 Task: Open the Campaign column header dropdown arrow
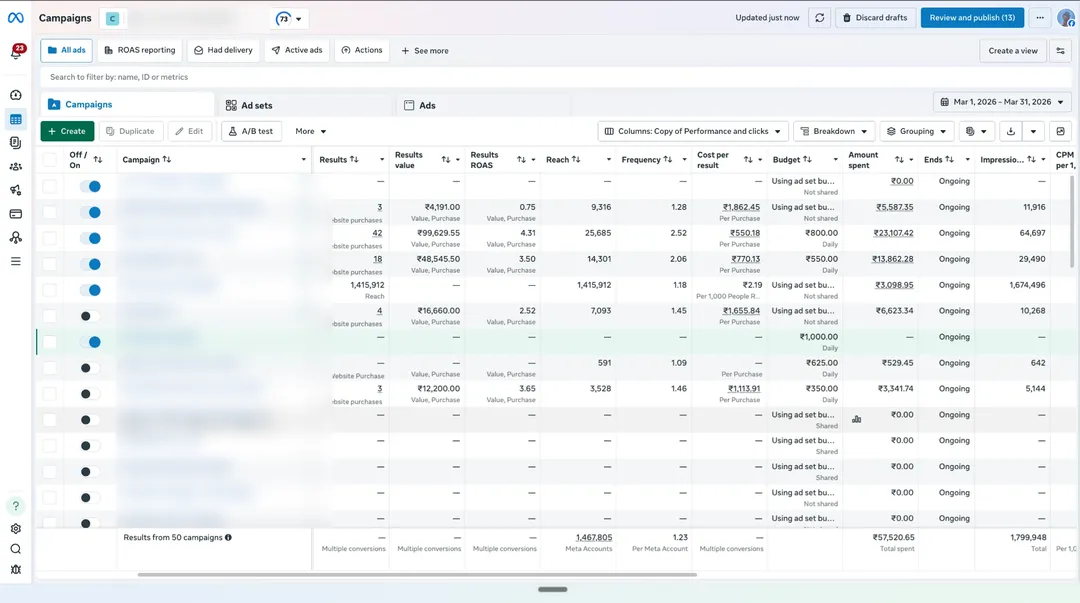[x=303, y=160]
